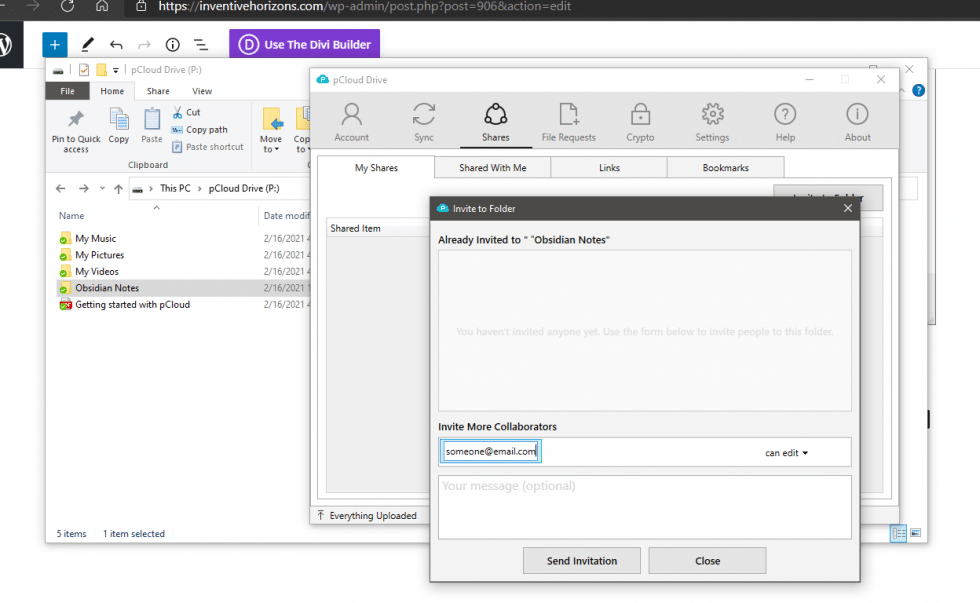Open the Help section in pCloud Drive
This screenshot has width=980, height=603.
click(785, 122)
